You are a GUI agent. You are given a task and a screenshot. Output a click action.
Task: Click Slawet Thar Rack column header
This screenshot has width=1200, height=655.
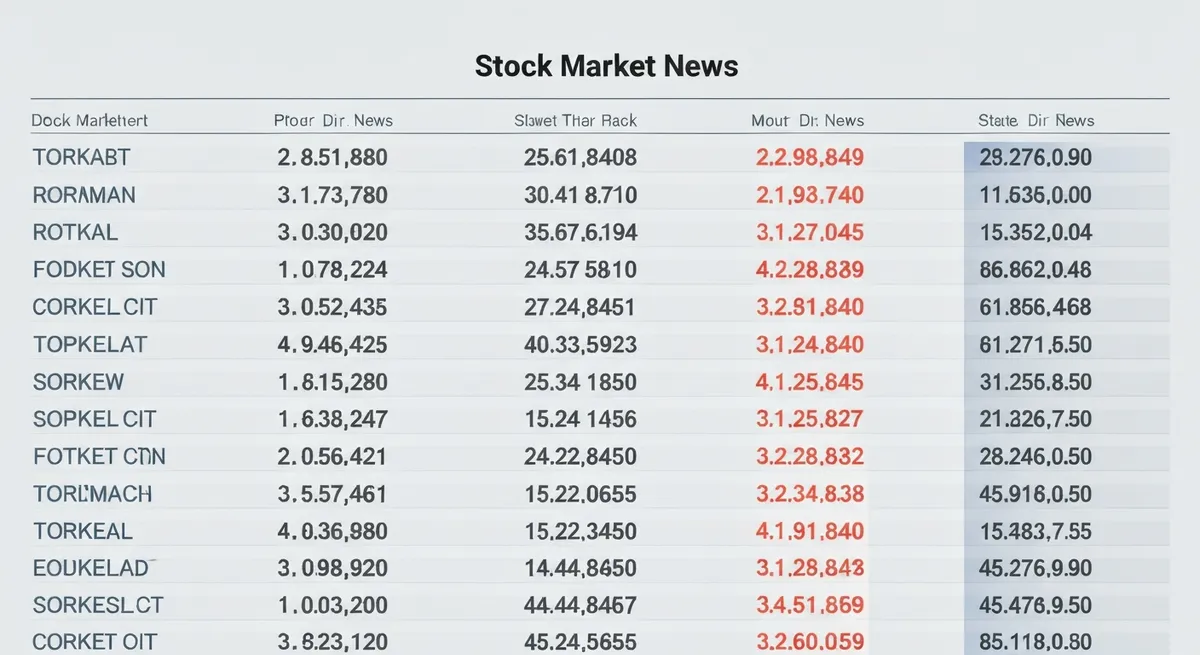[x=575, y=120]
